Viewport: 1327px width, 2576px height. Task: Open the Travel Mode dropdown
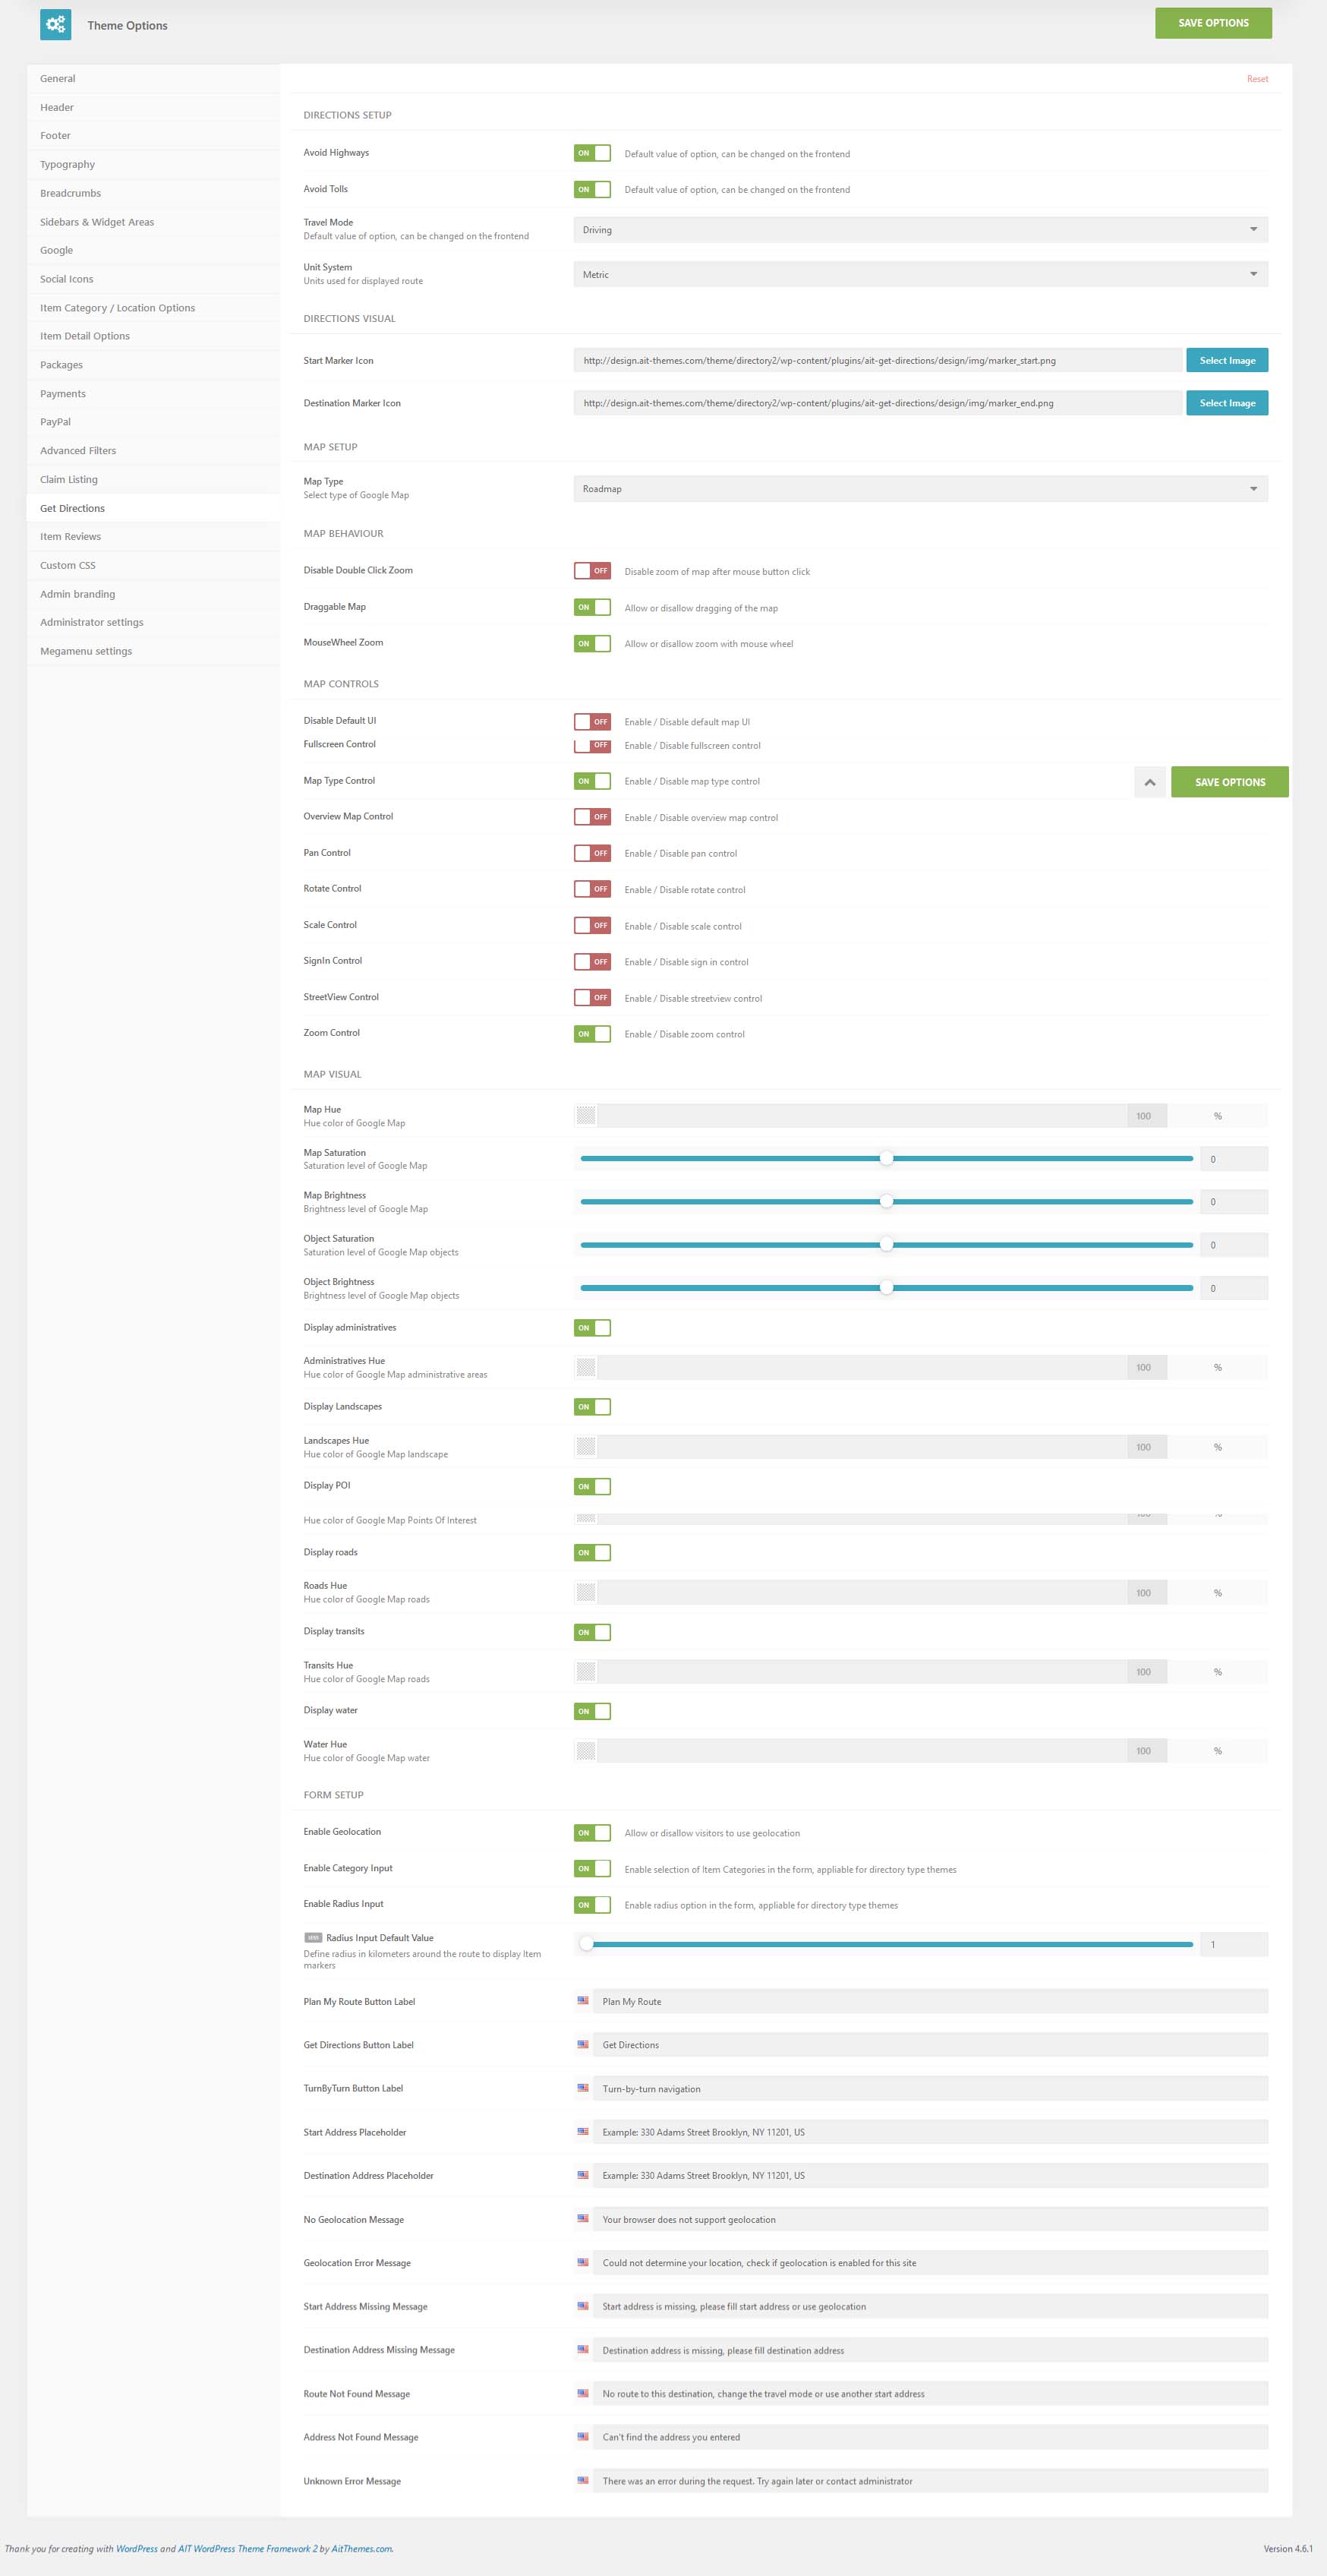[920, 230]
